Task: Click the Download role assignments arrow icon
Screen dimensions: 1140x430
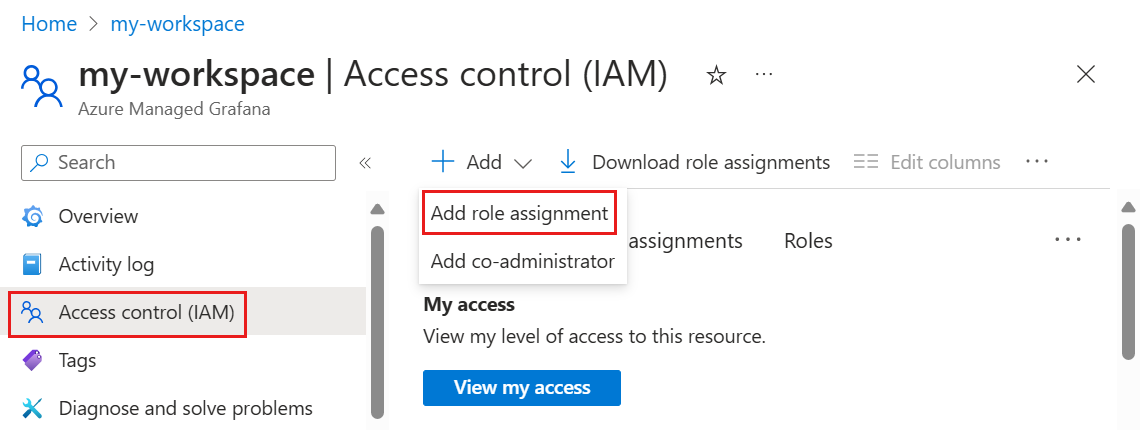Action: (568, 162)
